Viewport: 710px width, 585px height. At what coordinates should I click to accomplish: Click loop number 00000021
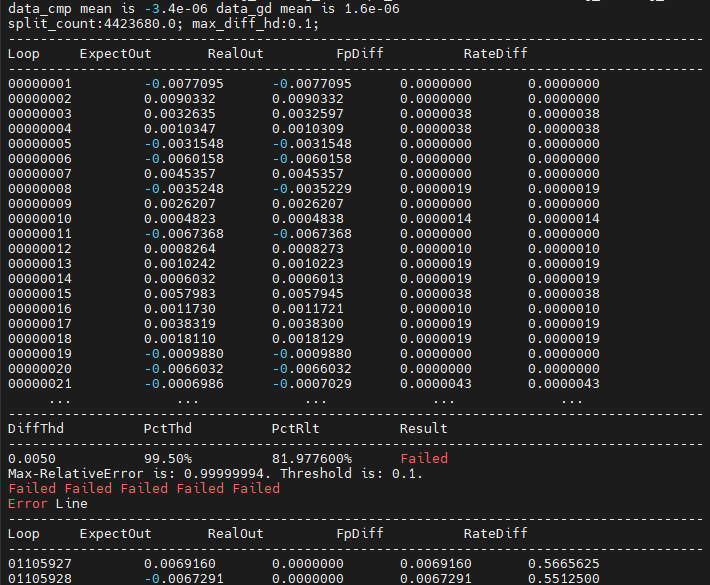click(x=40, y=384)
